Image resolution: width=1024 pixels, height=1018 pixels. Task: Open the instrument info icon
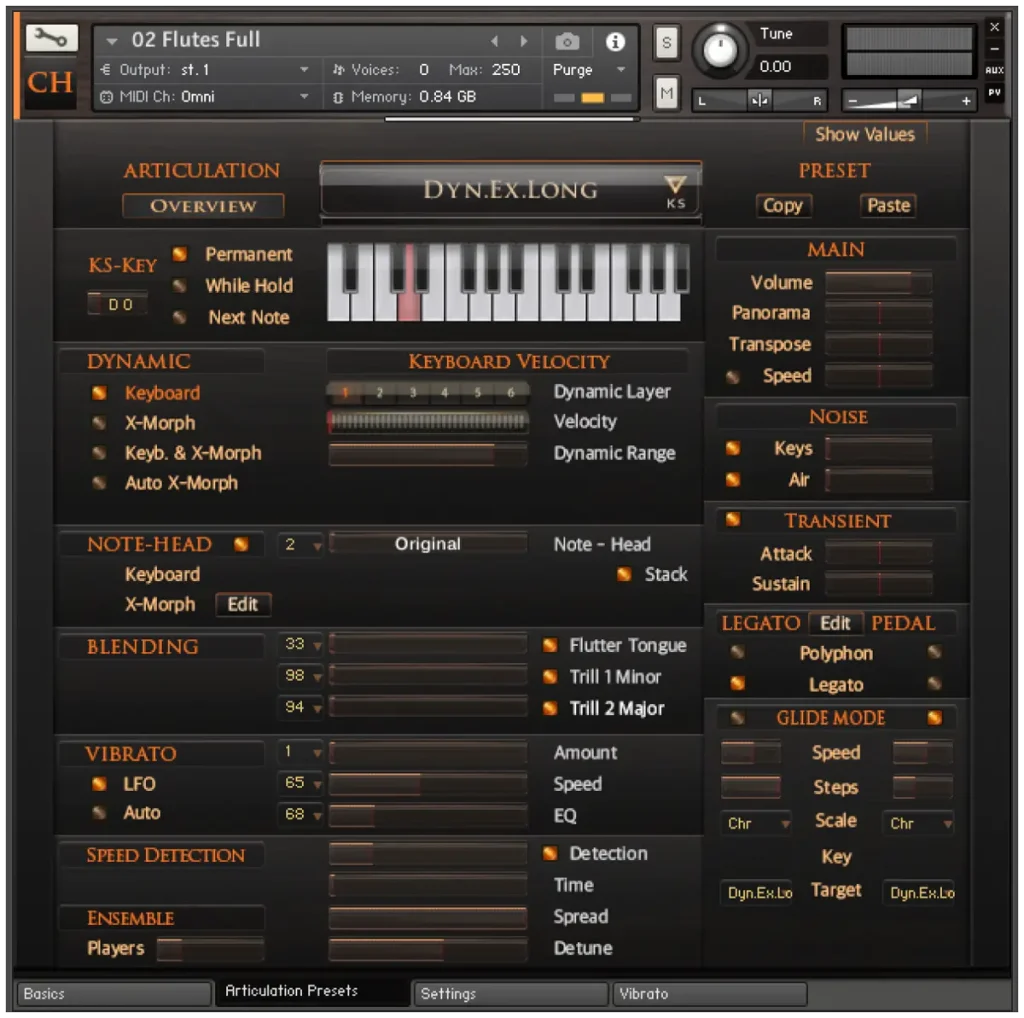pos(615,42)
